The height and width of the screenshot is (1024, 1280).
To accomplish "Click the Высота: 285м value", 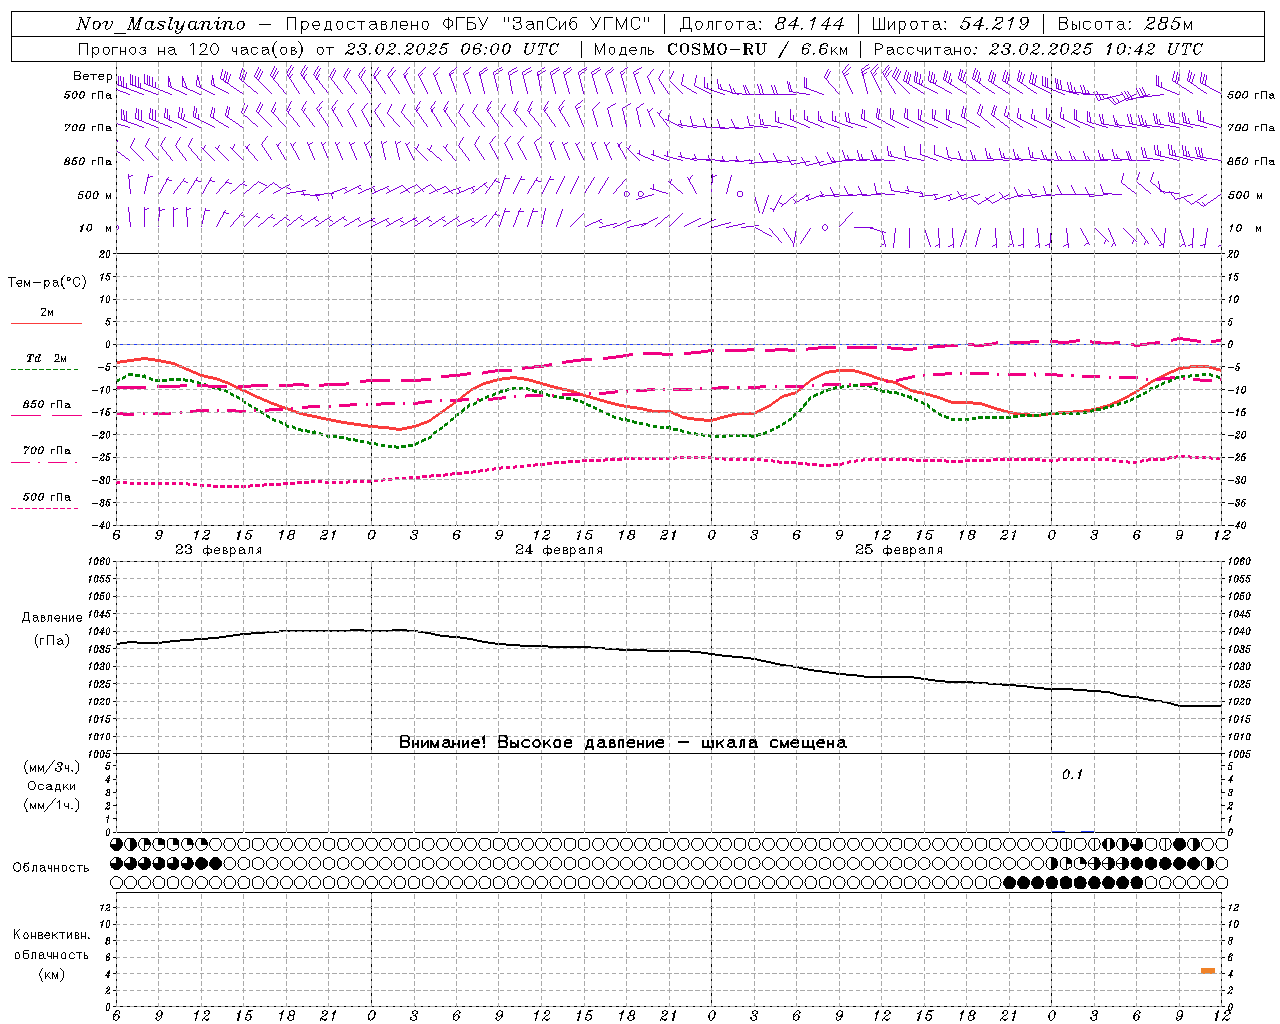I will click(x=1125, y=24).
